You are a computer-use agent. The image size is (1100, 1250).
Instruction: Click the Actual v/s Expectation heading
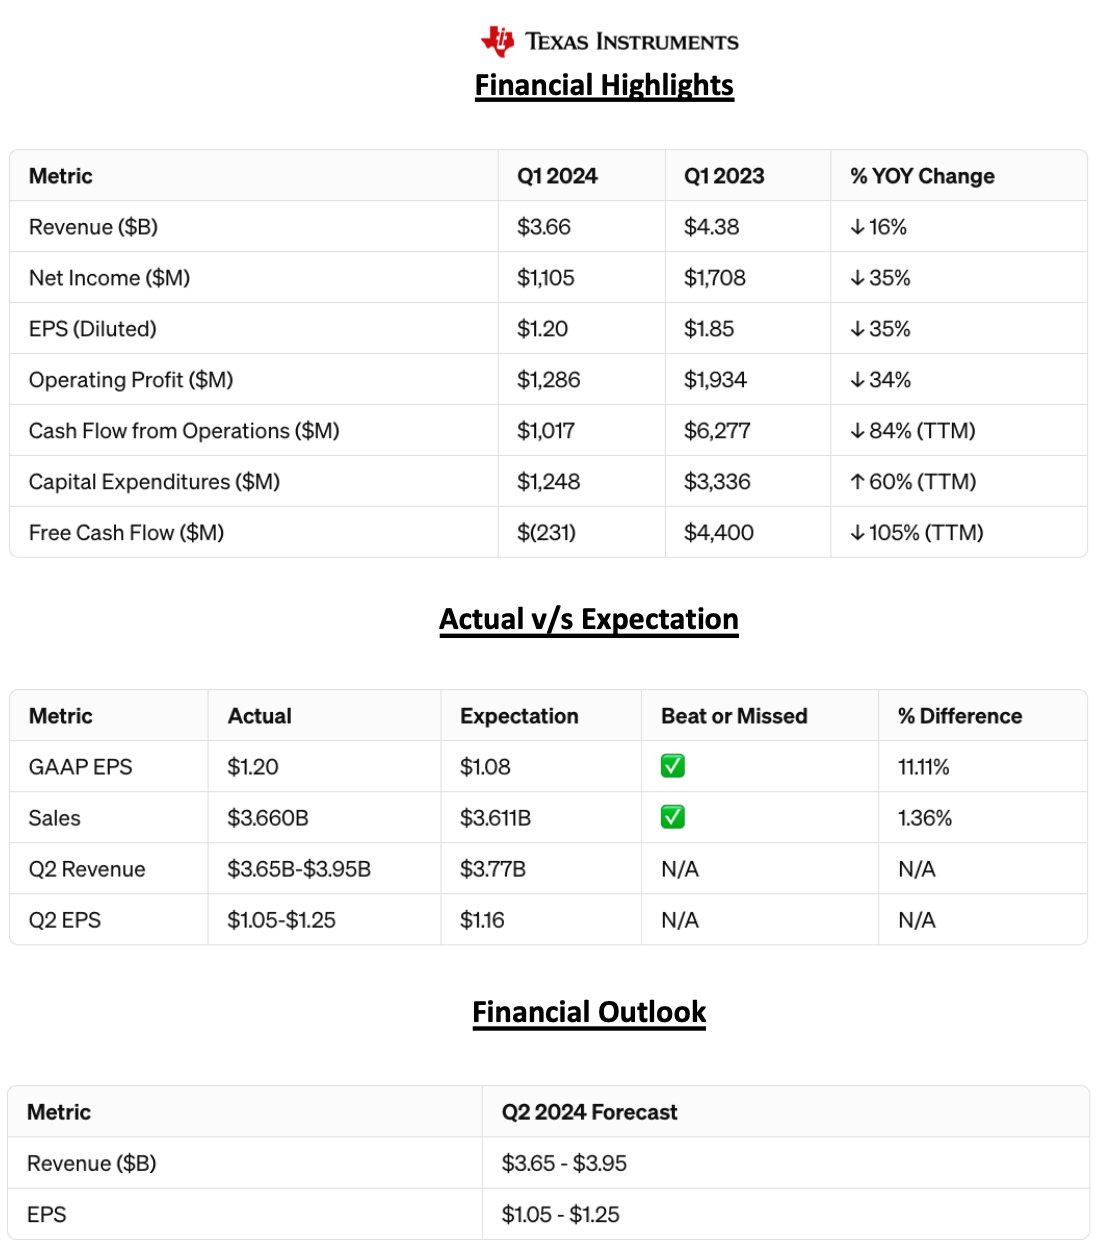click(x=589, y=620)
